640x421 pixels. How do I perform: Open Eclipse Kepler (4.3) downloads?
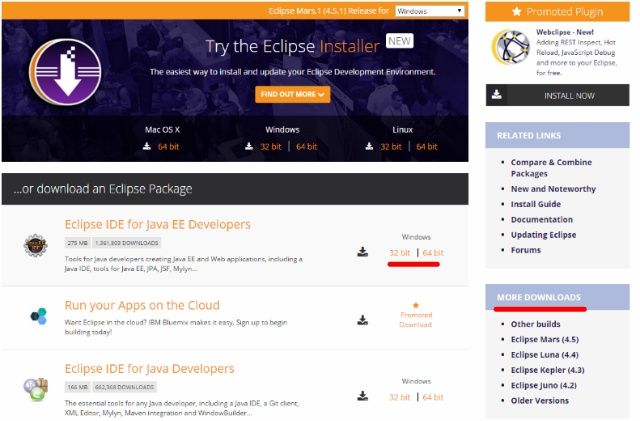(547, 370)
